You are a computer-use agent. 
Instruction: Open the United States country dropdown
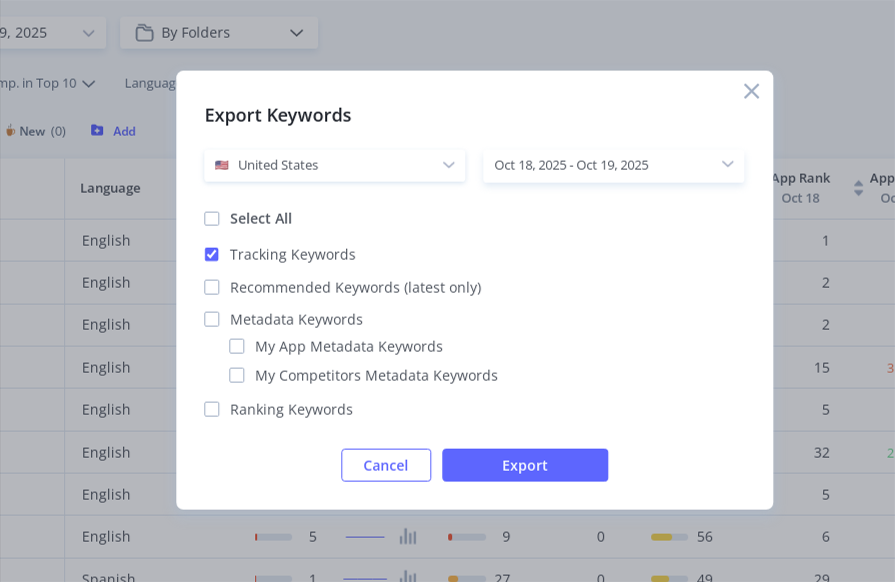tap(334, 166)
